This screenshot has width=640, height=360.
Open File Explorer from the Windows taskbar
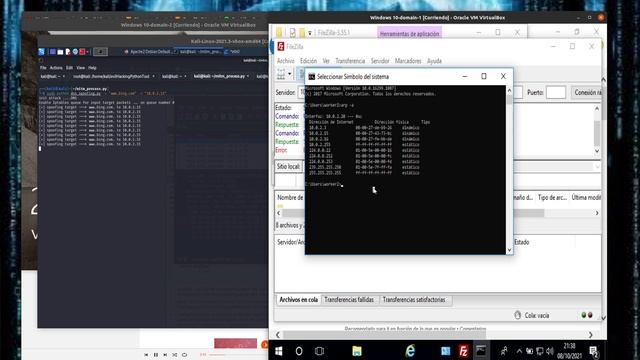(357, 351)
